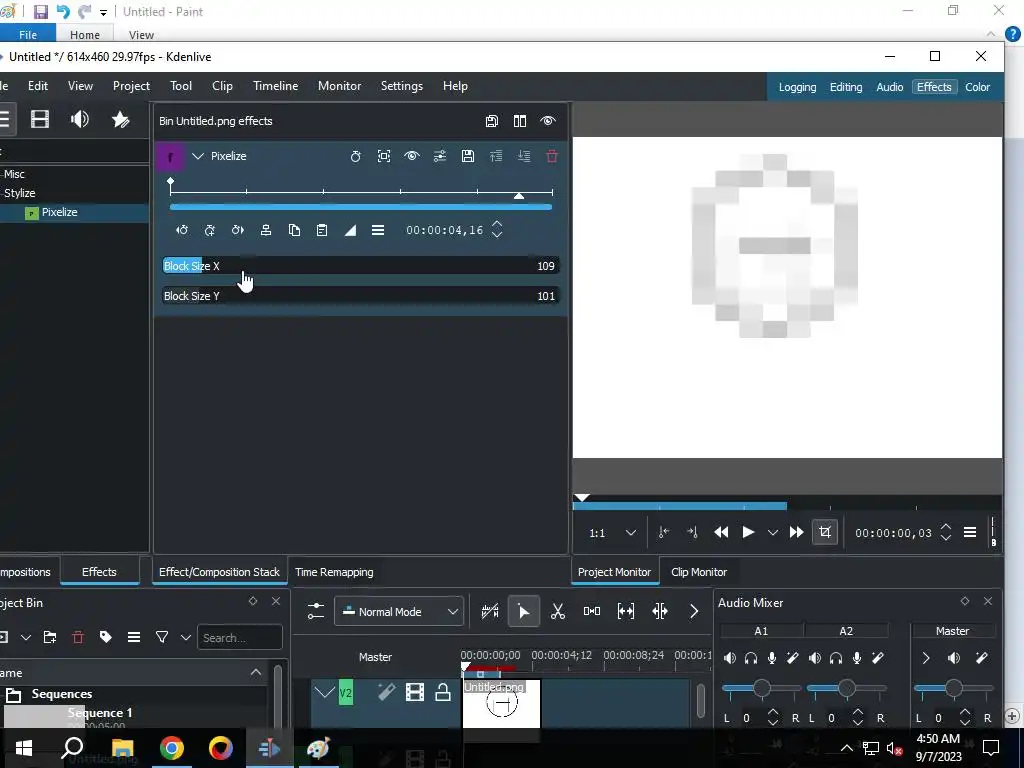Open the Monitor menu
This screenshot has height=768, width=1024.
coord(340,86)
